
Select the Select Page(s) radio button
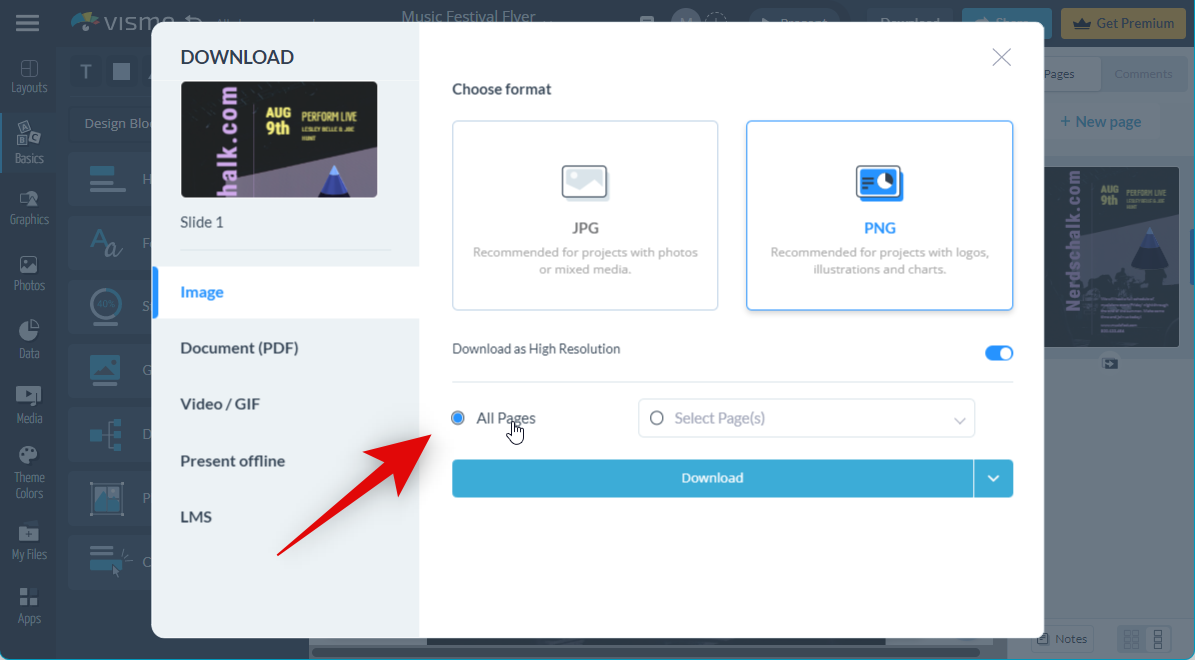tap(656, 418)
